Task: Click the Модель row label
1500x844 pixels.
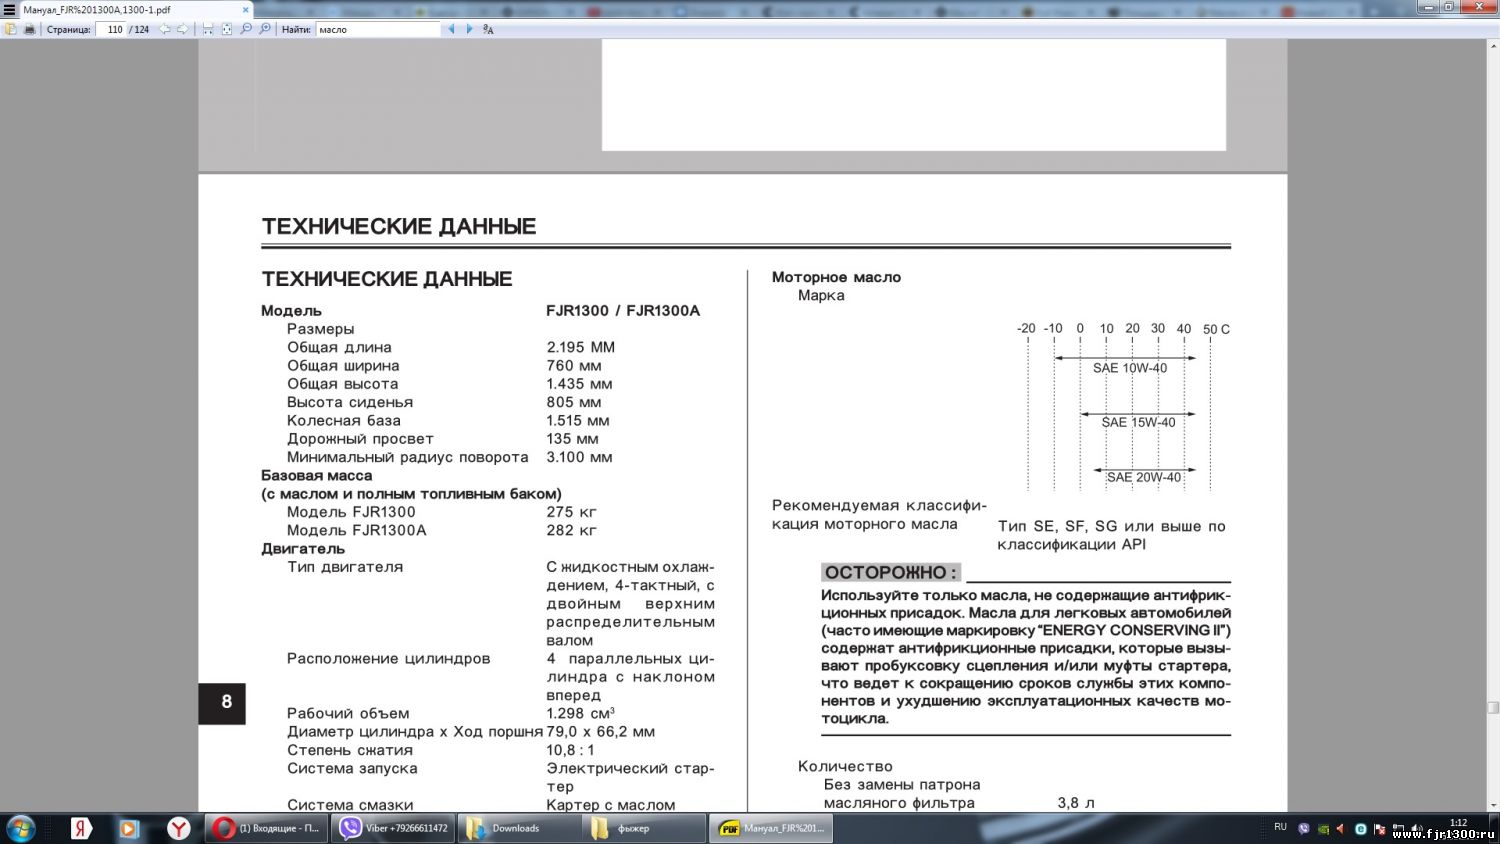Action: click(291, 311)
